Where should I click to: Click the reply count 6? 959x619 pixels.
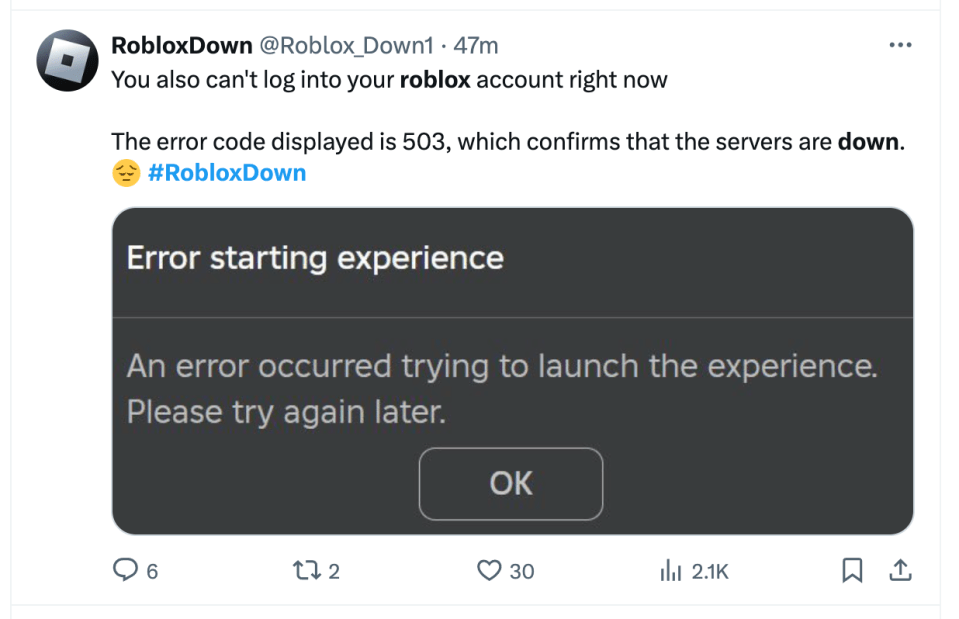pos(152,571)
